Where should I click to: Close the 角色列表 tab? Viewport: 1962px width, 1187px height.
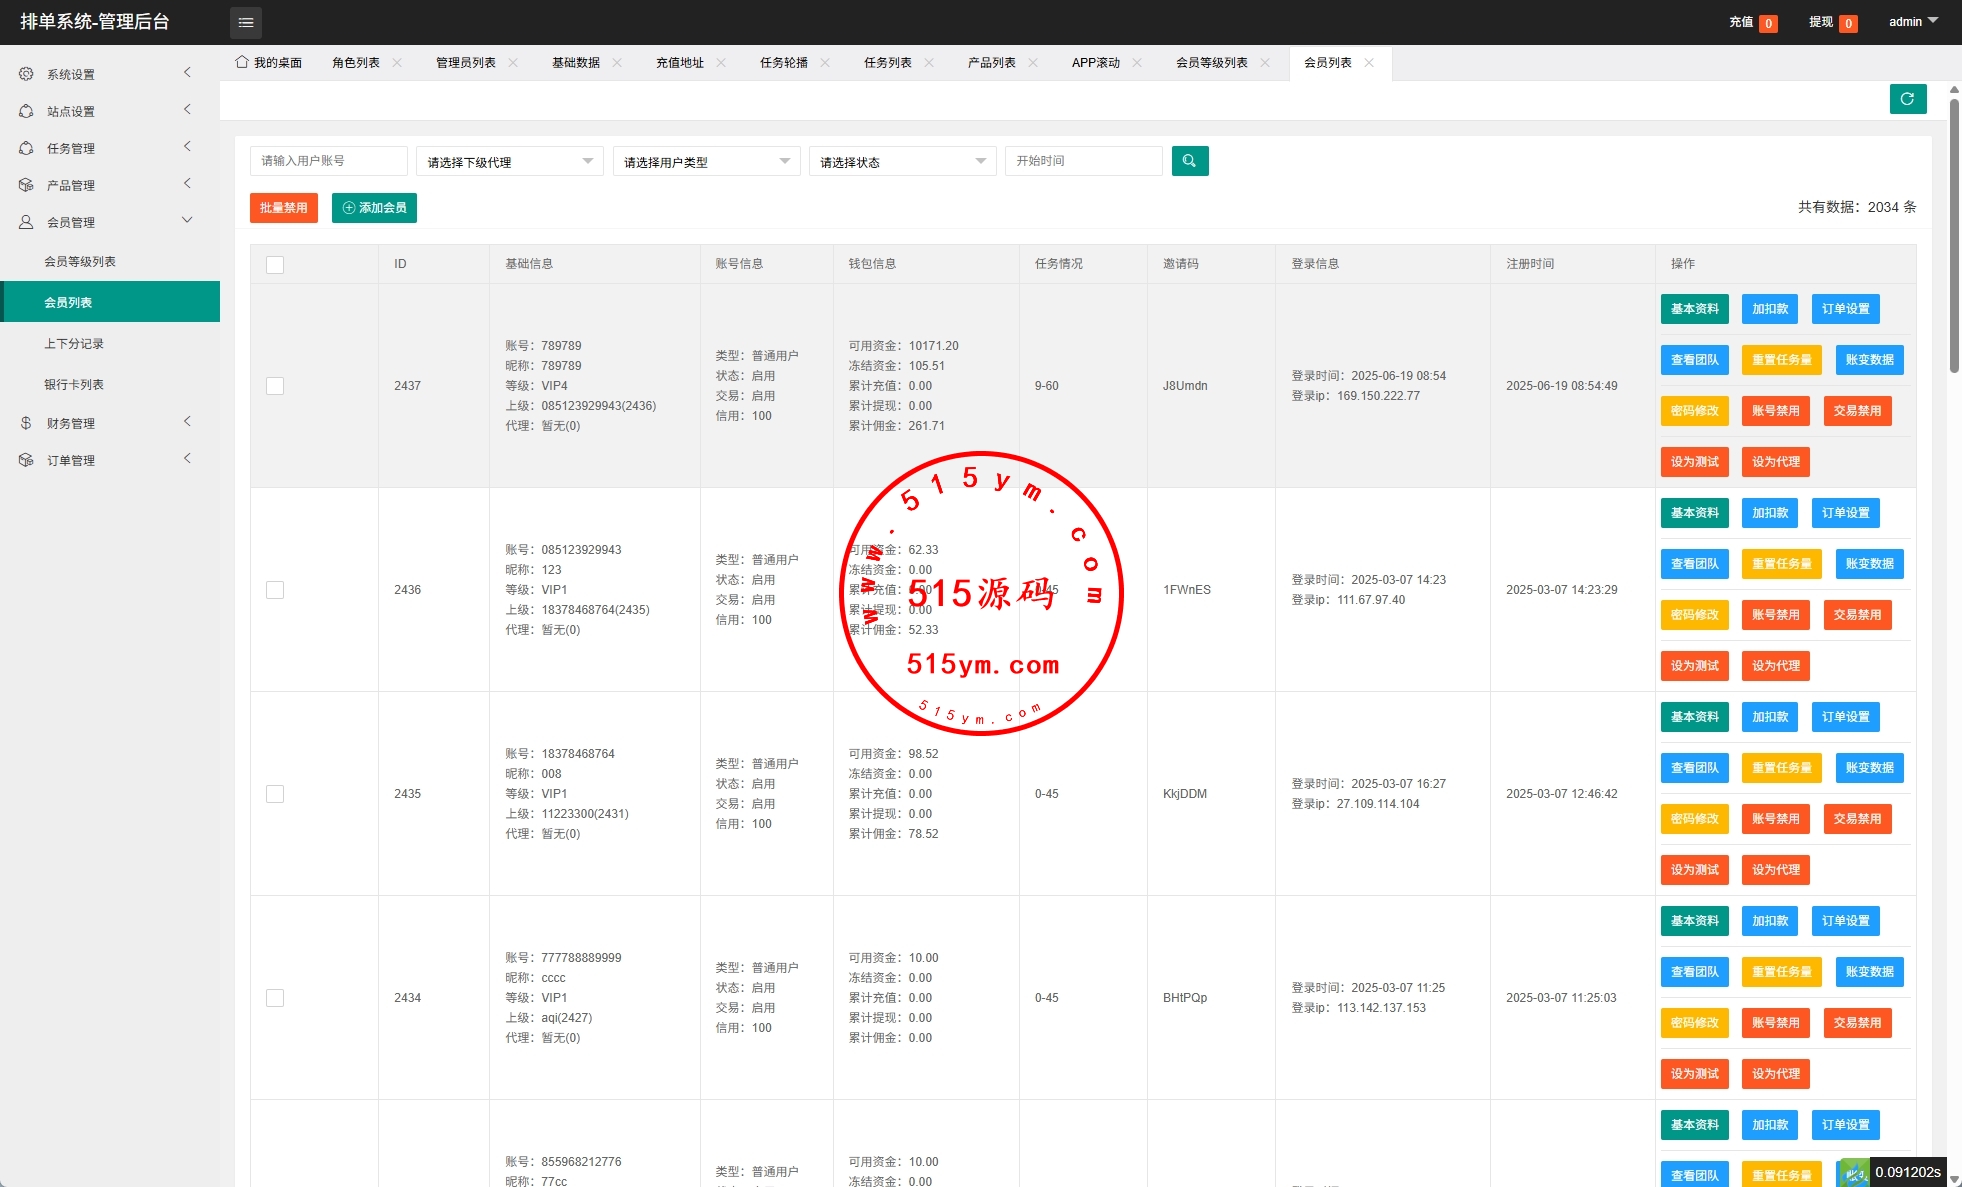tap(397, 63)
